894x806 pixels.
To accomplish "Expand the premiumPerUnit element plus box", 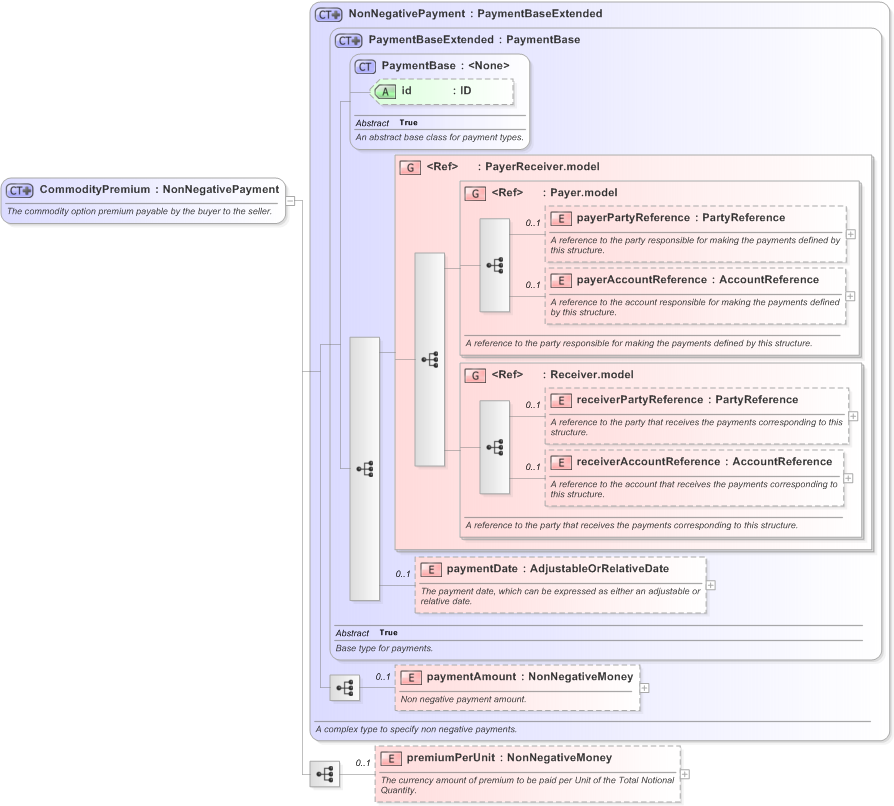I will point(685,774).
